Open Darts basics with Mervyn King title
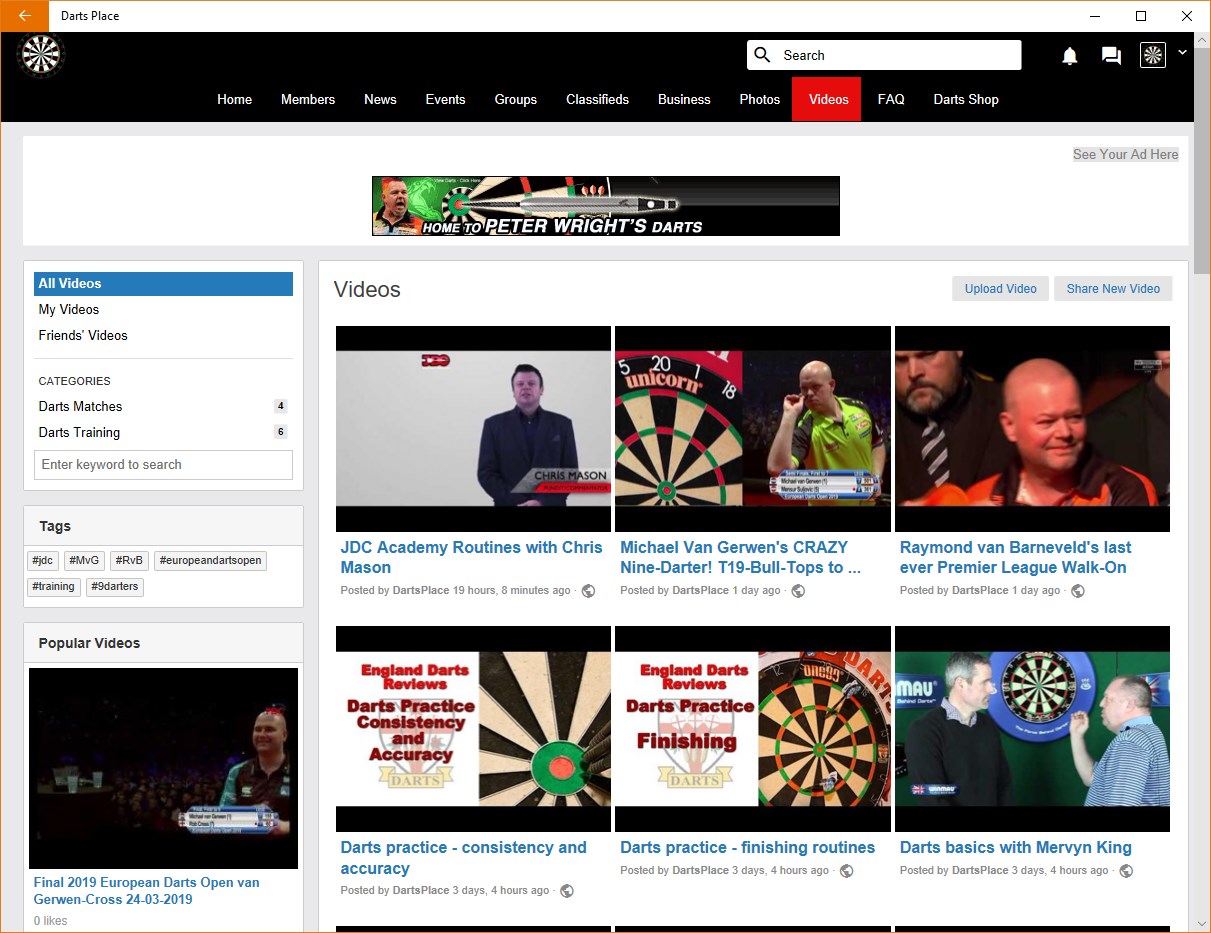 point(1015,848)
